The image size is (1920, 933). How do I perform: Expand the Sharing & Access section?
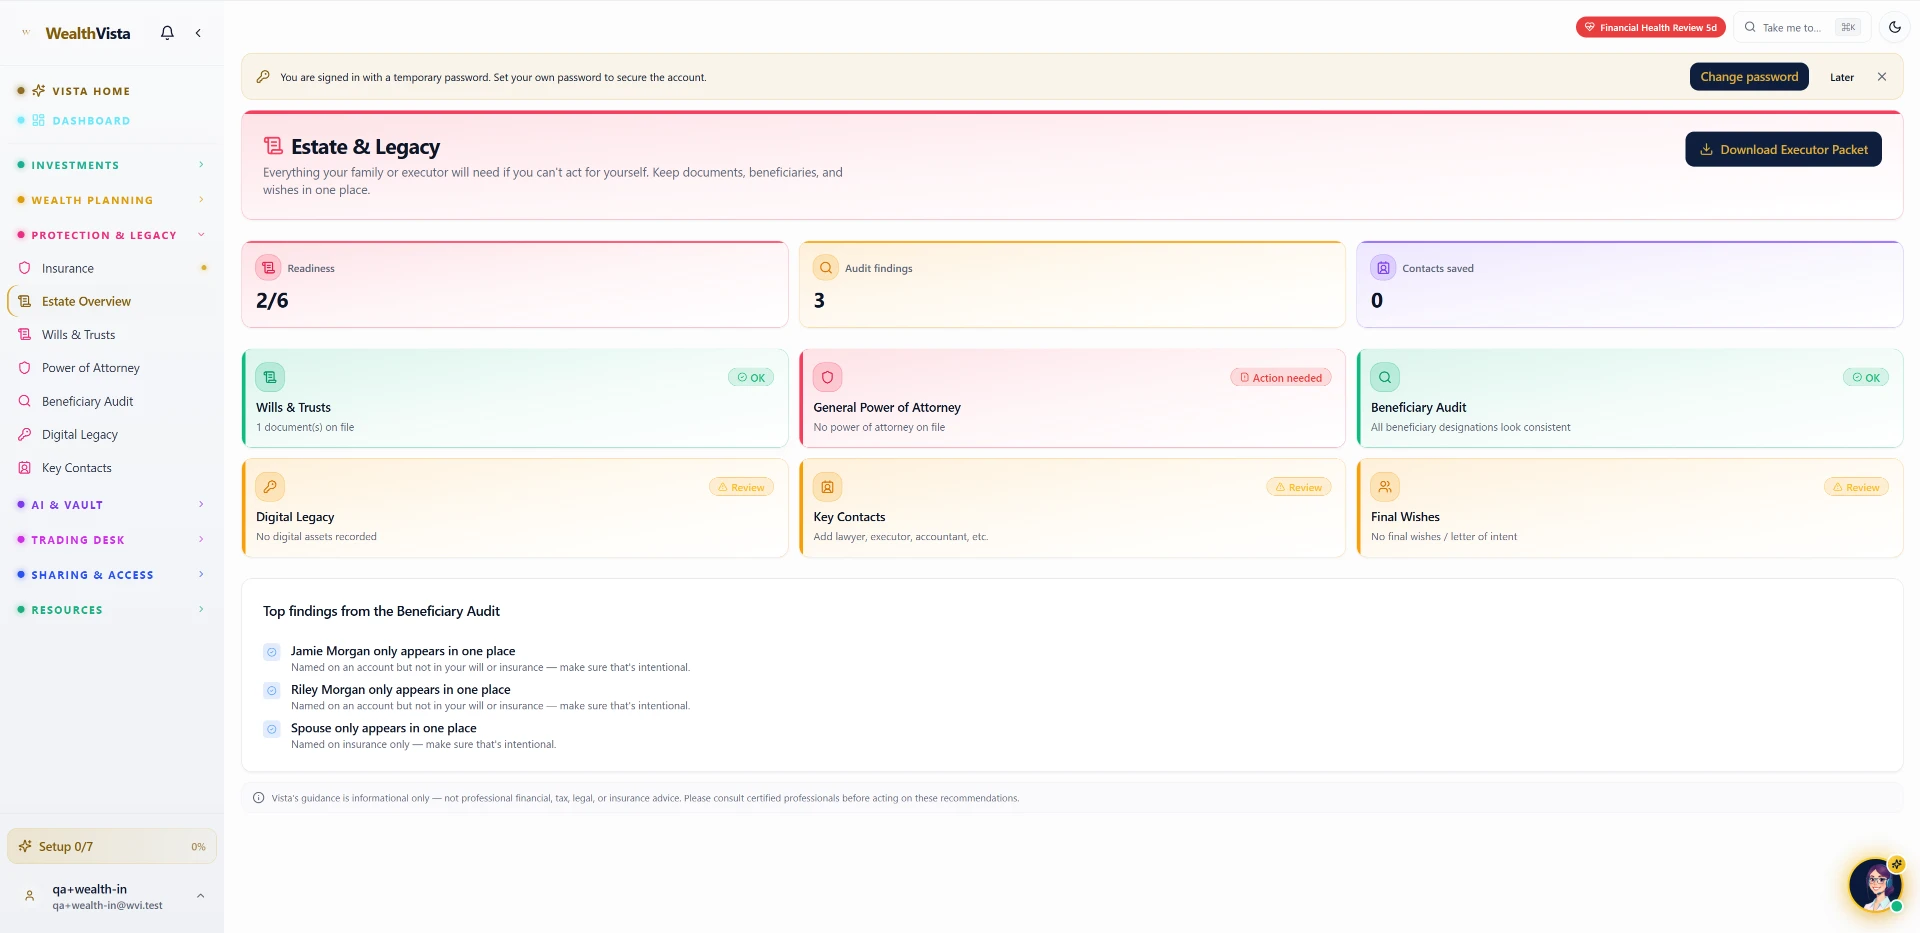click(x=112, y=575)
